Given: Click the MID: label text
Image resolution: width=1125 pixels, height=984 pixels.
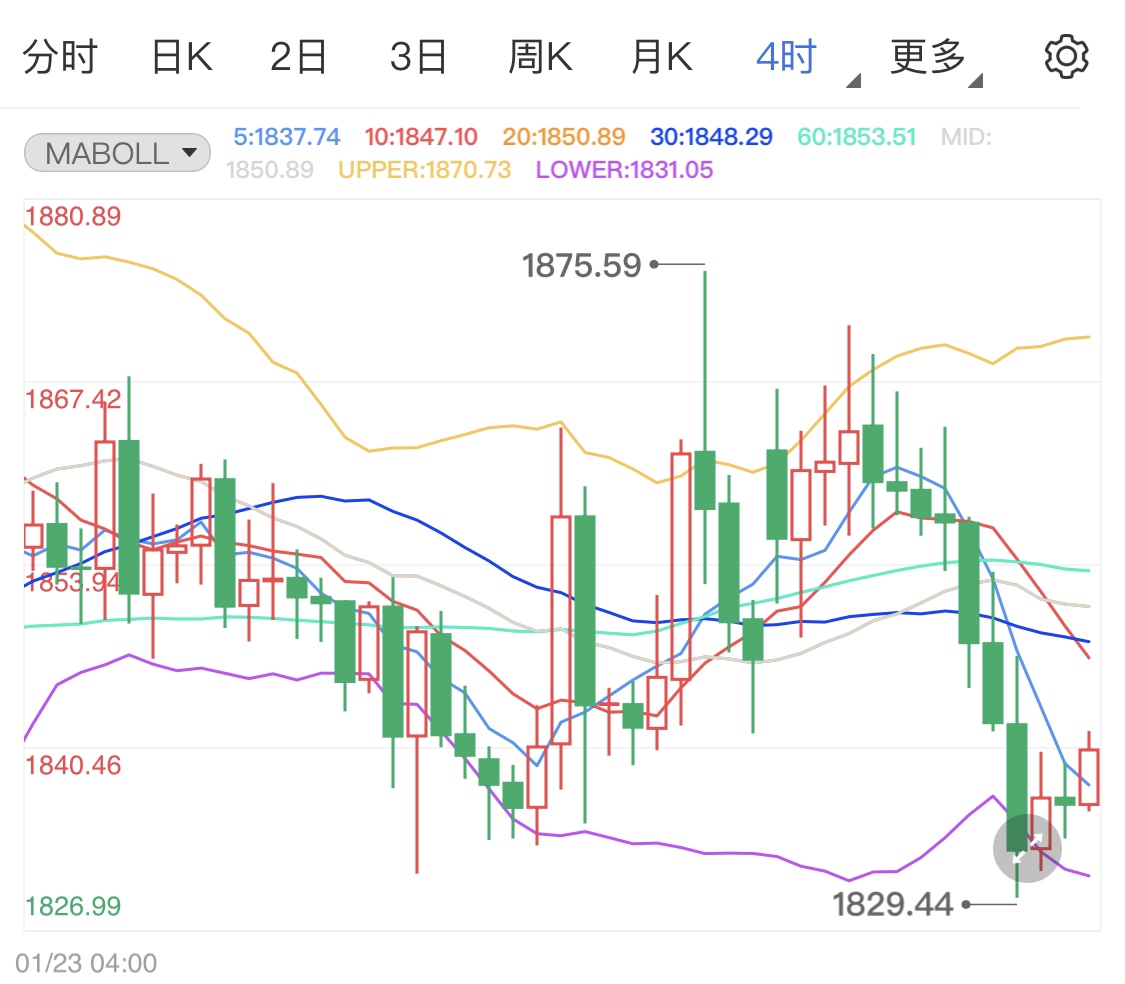Looking at the screenshot, I should (966, 136).
